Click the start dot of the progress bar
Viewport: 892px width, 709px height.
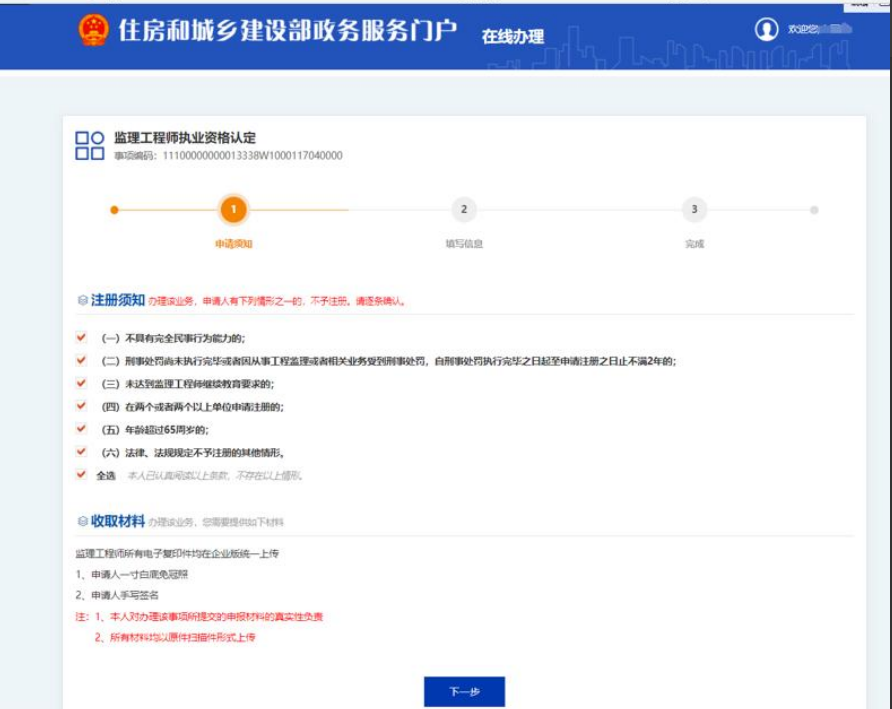tap(114, 210)
